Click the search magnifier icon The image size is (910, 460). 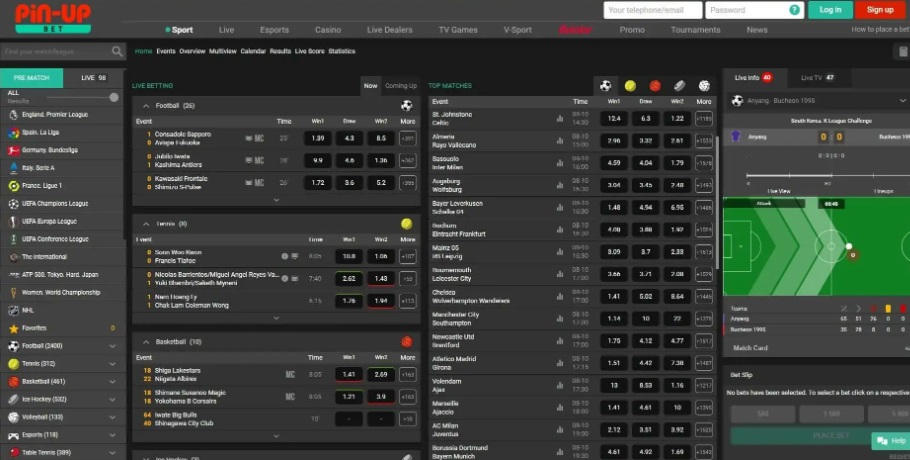coord(117,52)
